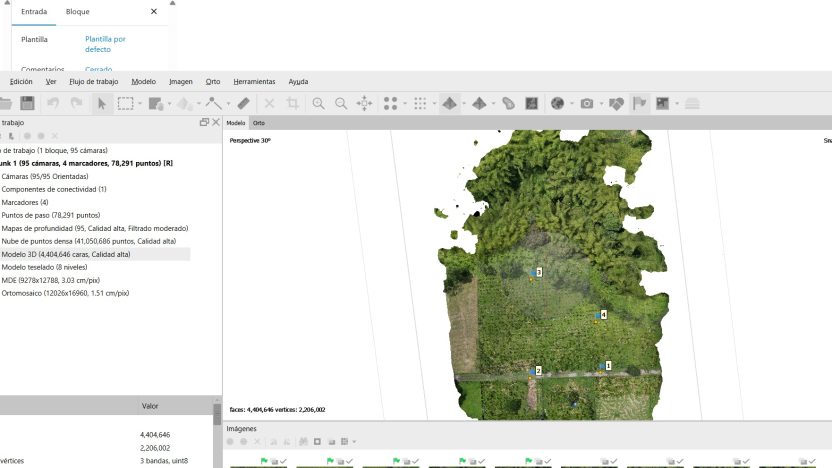Select Nube de puntos densa tree item

89,241
